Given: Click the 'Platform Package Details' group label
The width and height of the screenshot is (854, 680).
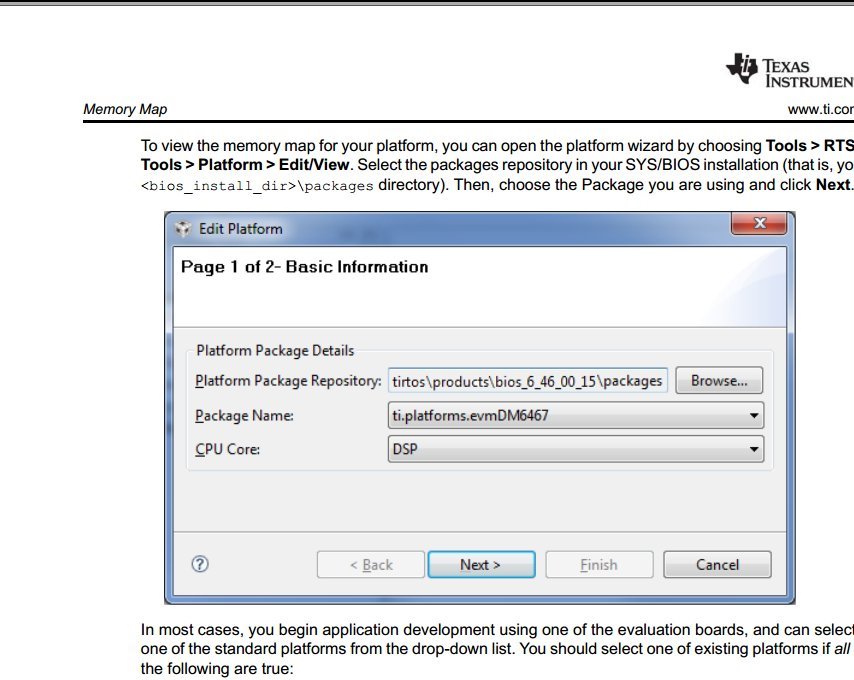Looking at the screenshot, I should click(x=275, y=350).
